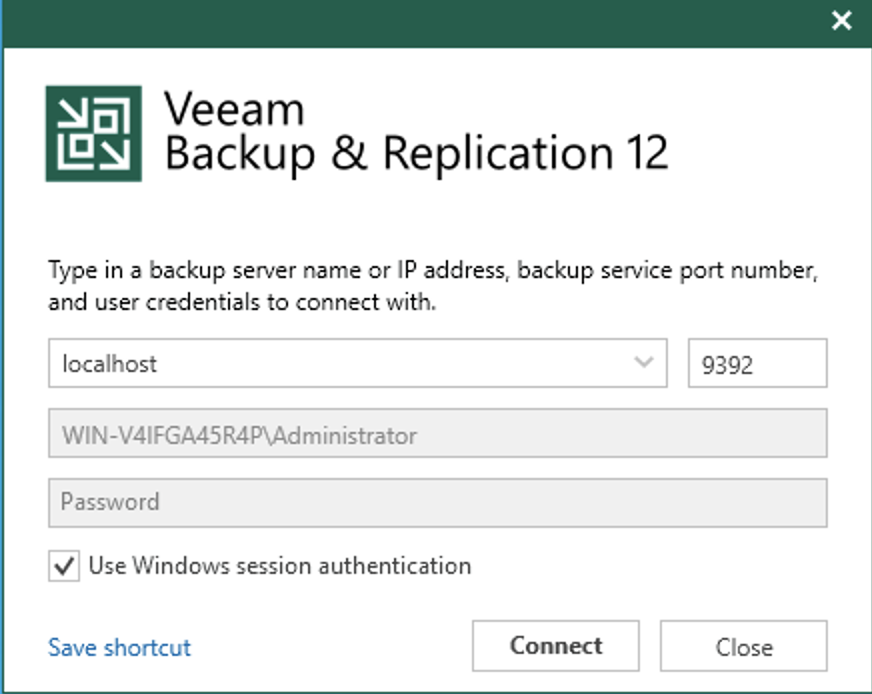Viewport: 872px width, 694px height.
Task: Click the Connect button
Action: coord(556,646)
